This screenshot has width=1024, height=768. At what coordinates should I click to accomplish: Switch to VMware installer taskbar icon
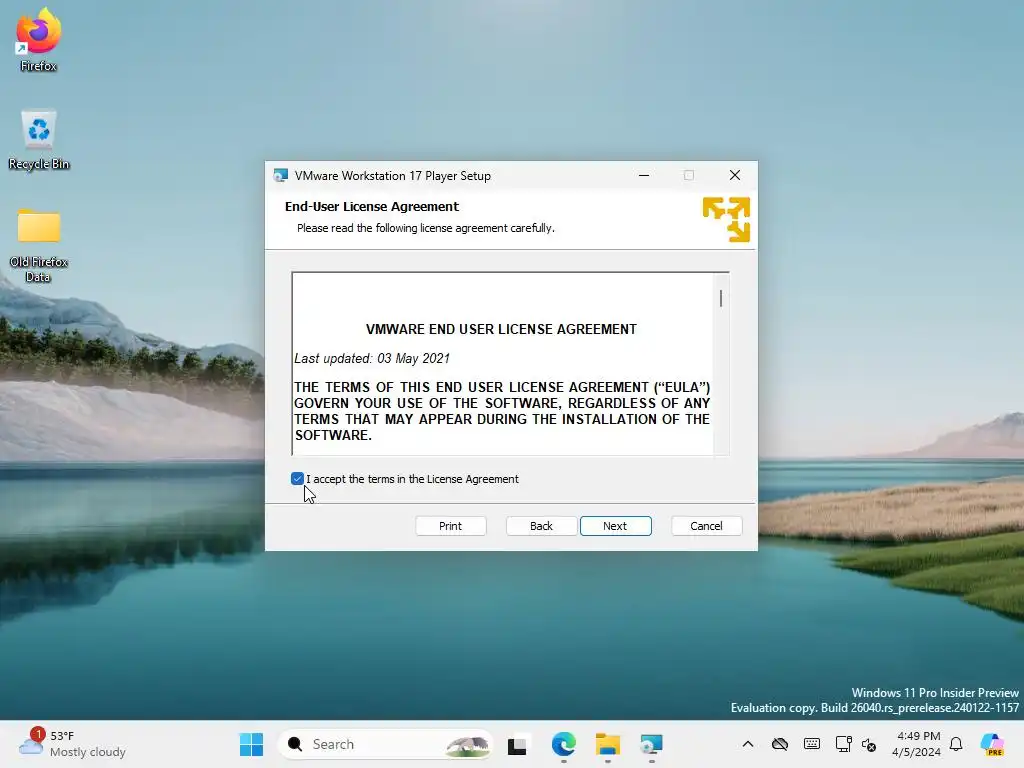tap(652, 744)
